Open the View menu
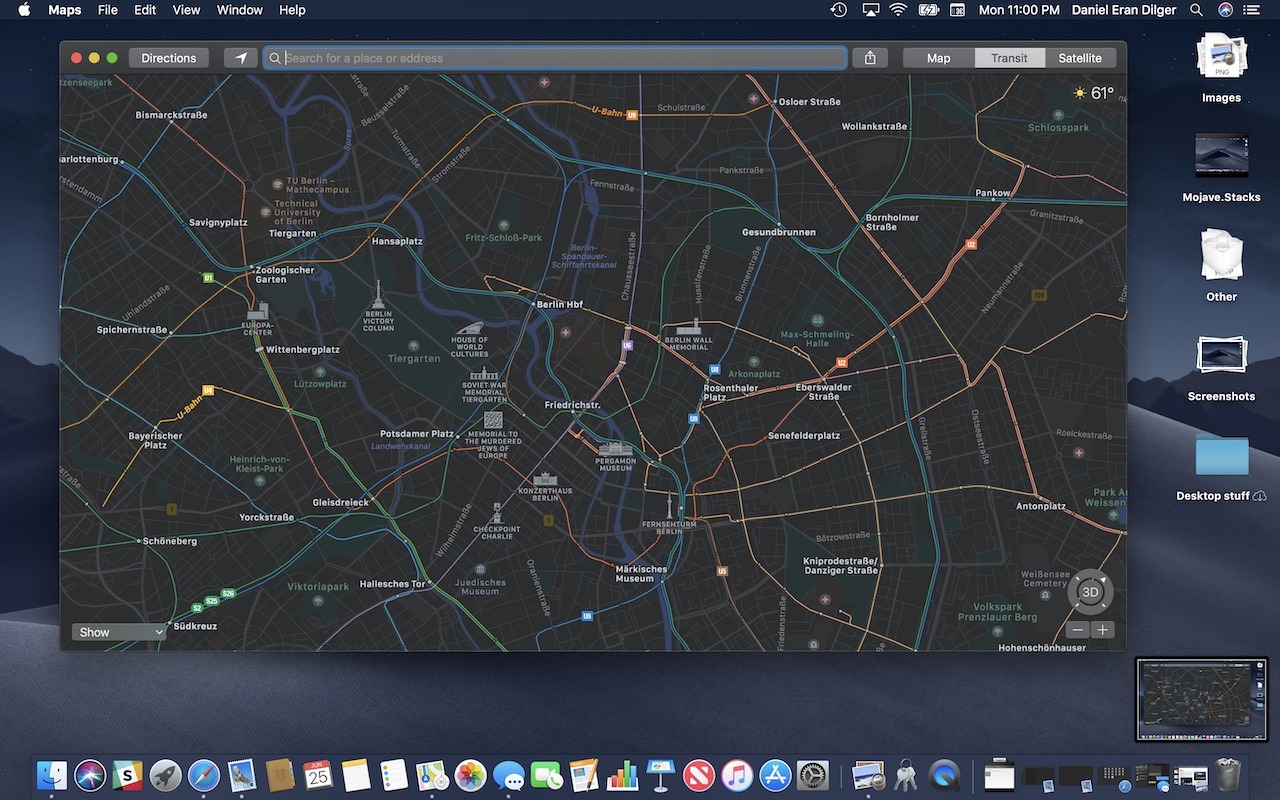This screenshot has height=800, width=1280. (x=186, y=10)
